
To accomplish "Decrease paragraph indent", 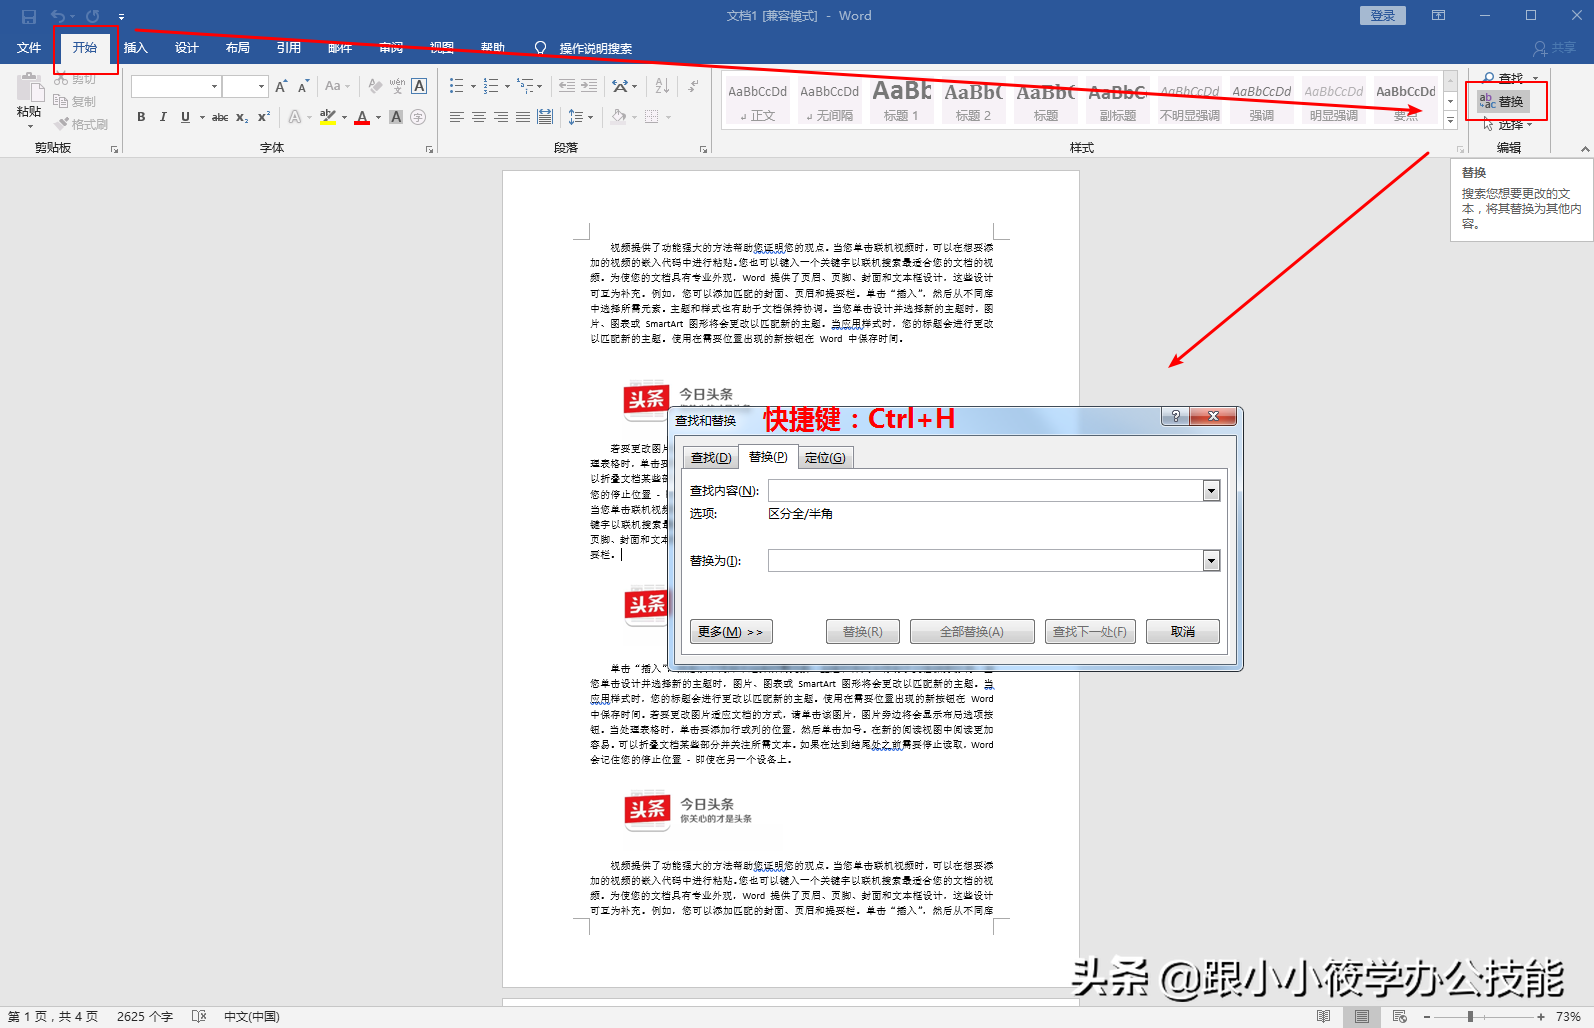I will tap(567, 87).
